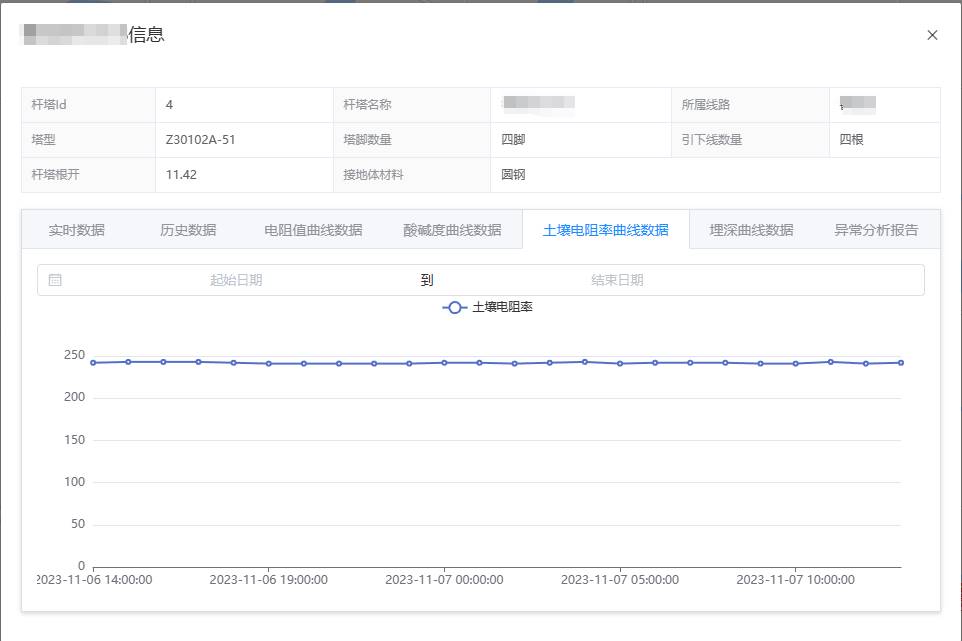Image resolution: width=962 pixels, height=641 pixels.
Task: Close the tower 信息 dialog
Action: 932,35
